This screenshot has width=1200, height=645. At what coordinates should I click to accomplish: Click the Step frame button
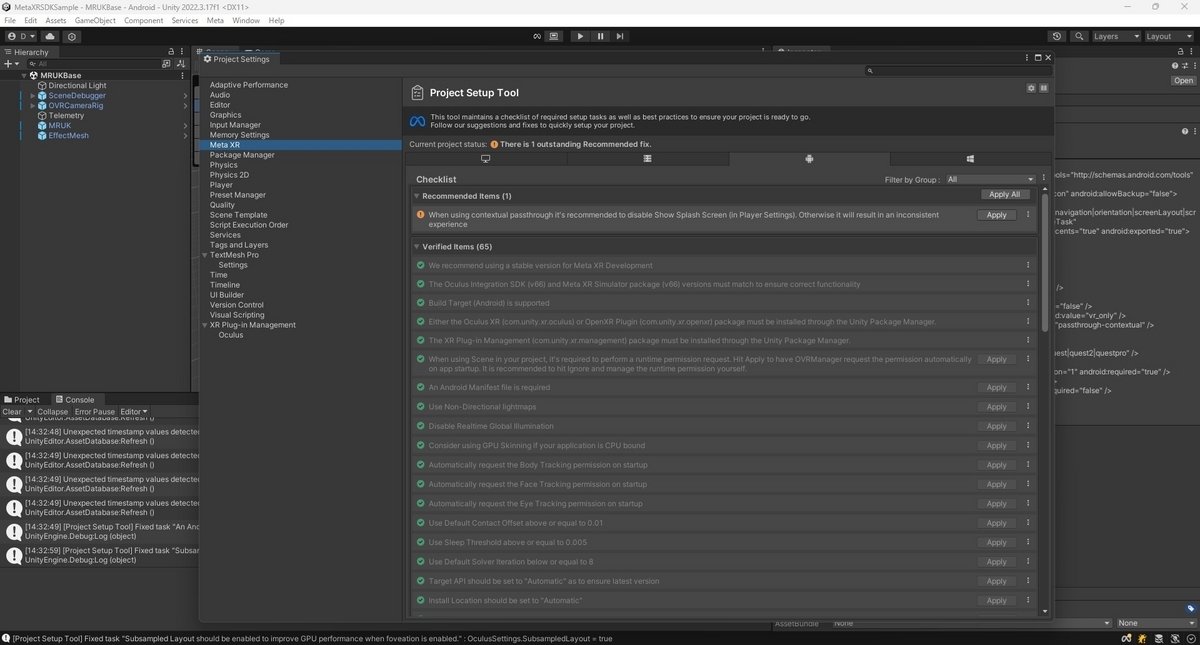620,36
